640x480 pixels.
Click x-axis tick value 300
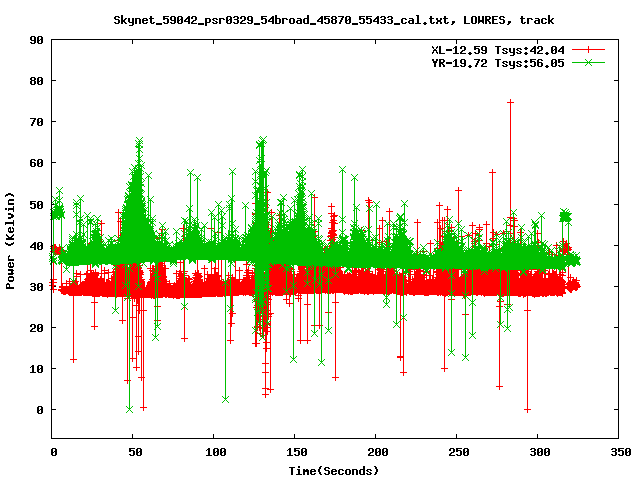(540, 452)
